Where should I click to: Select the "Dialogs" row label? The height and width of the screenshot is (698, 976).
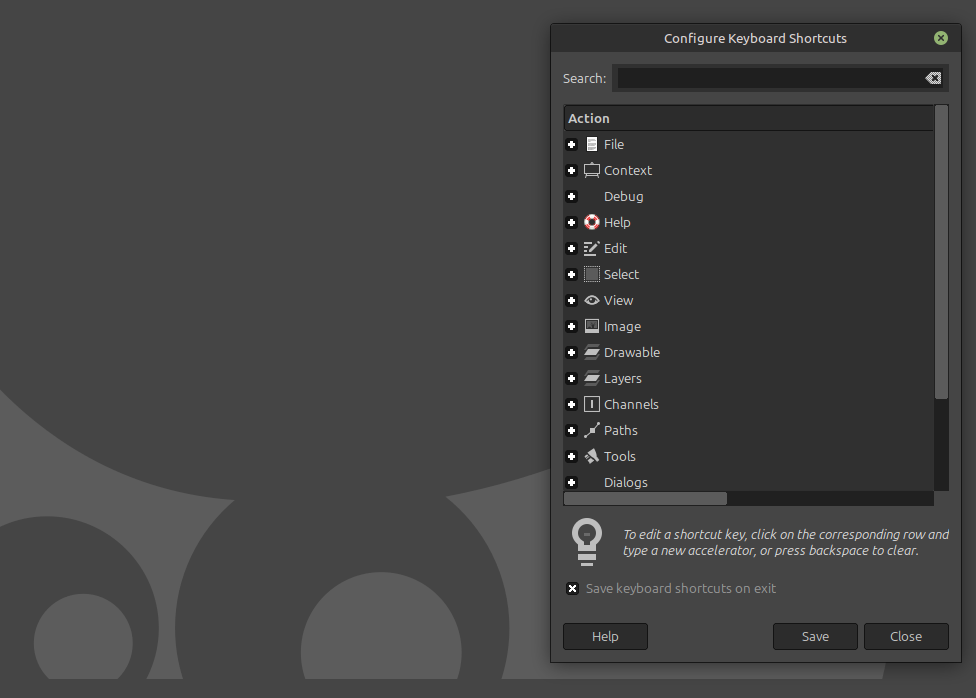pos(626,483)
